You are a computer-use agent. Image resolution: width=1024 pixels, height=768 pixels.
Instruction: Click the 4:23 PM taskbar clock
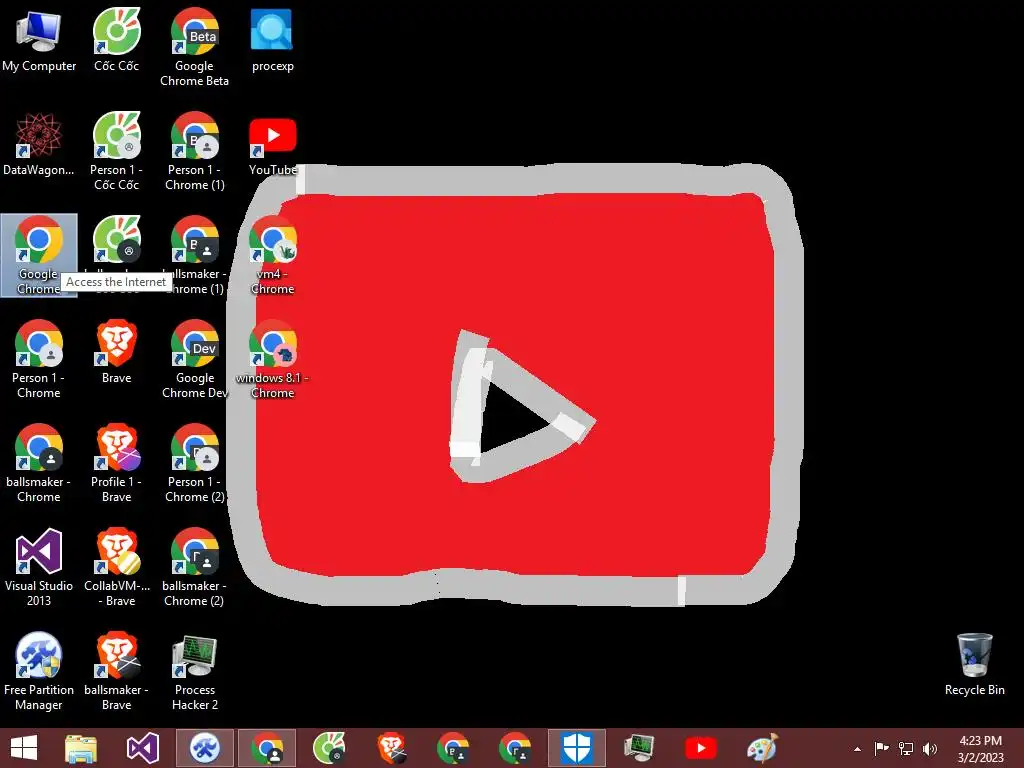pyautogui.click(x=980, y=748)
